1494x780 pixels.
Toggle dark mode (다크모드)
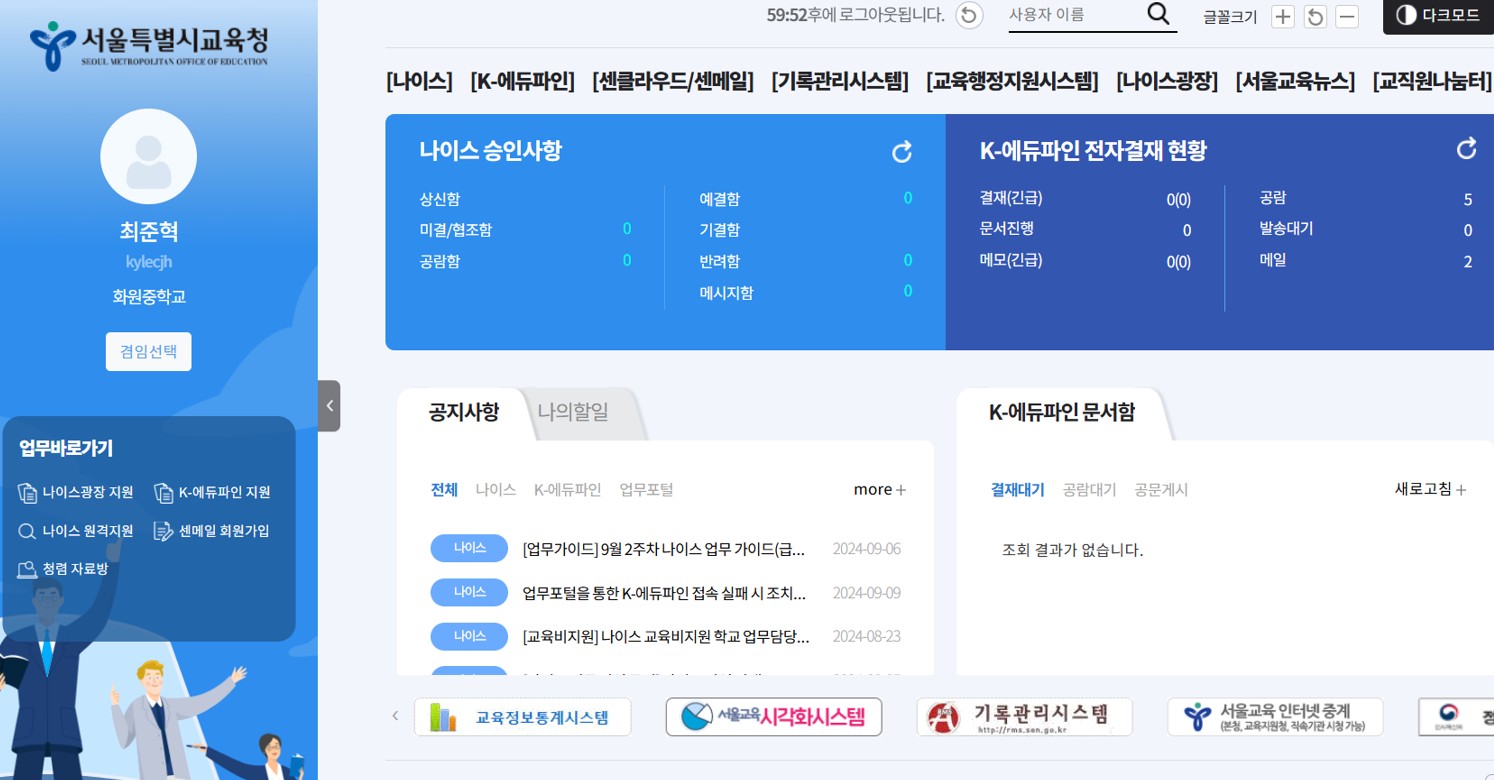pos(1438,16)
